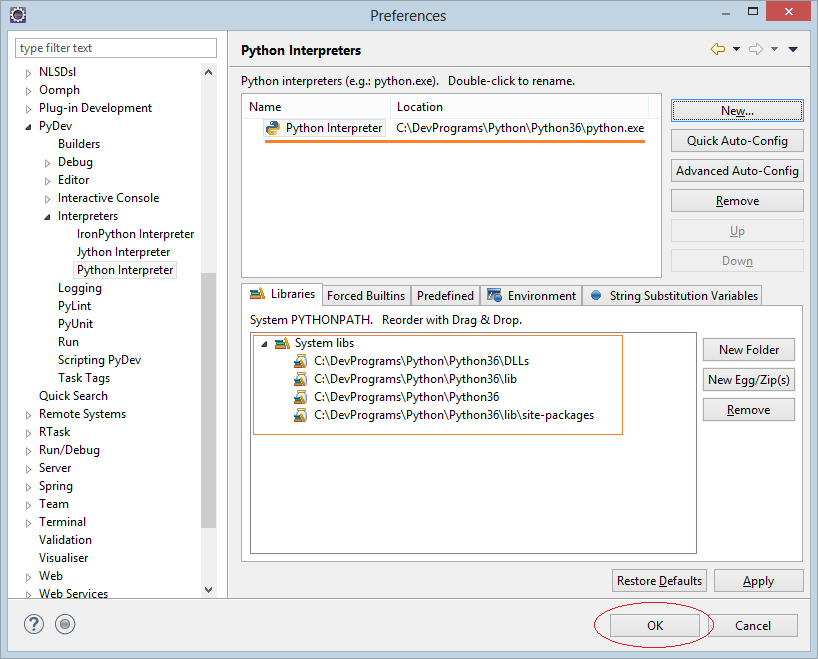This screenshot has height=659, width=818.
Task: Select the Validation preference page
Action: 65,540
